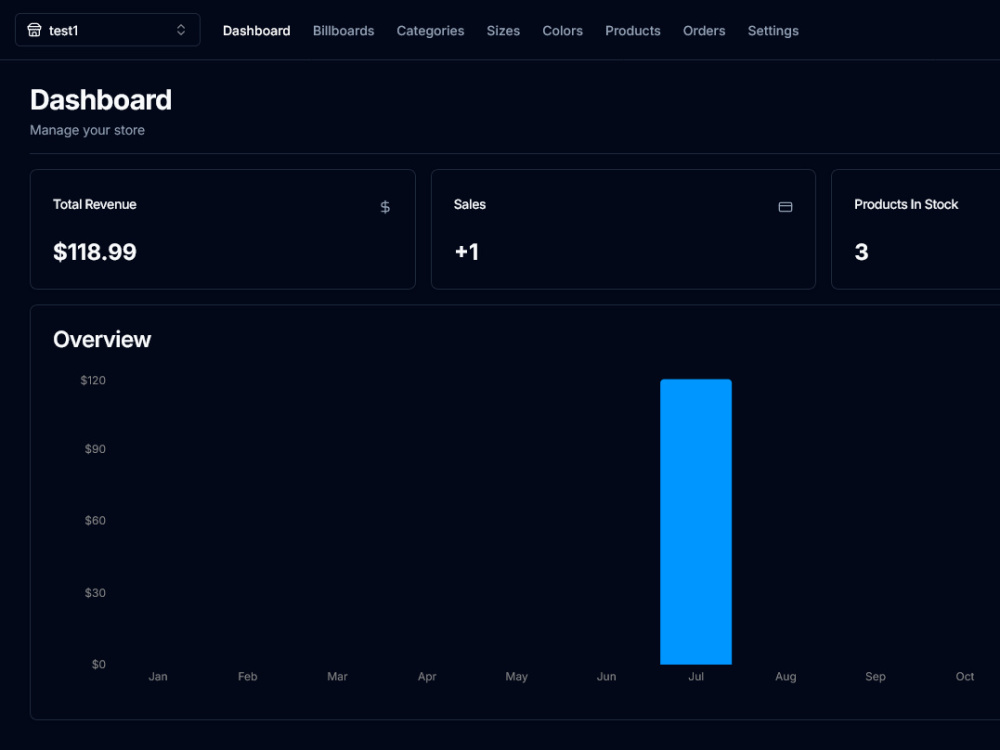
Task: Click the Jul axis label
Action: pyautogui.click(x=696, y=677)
